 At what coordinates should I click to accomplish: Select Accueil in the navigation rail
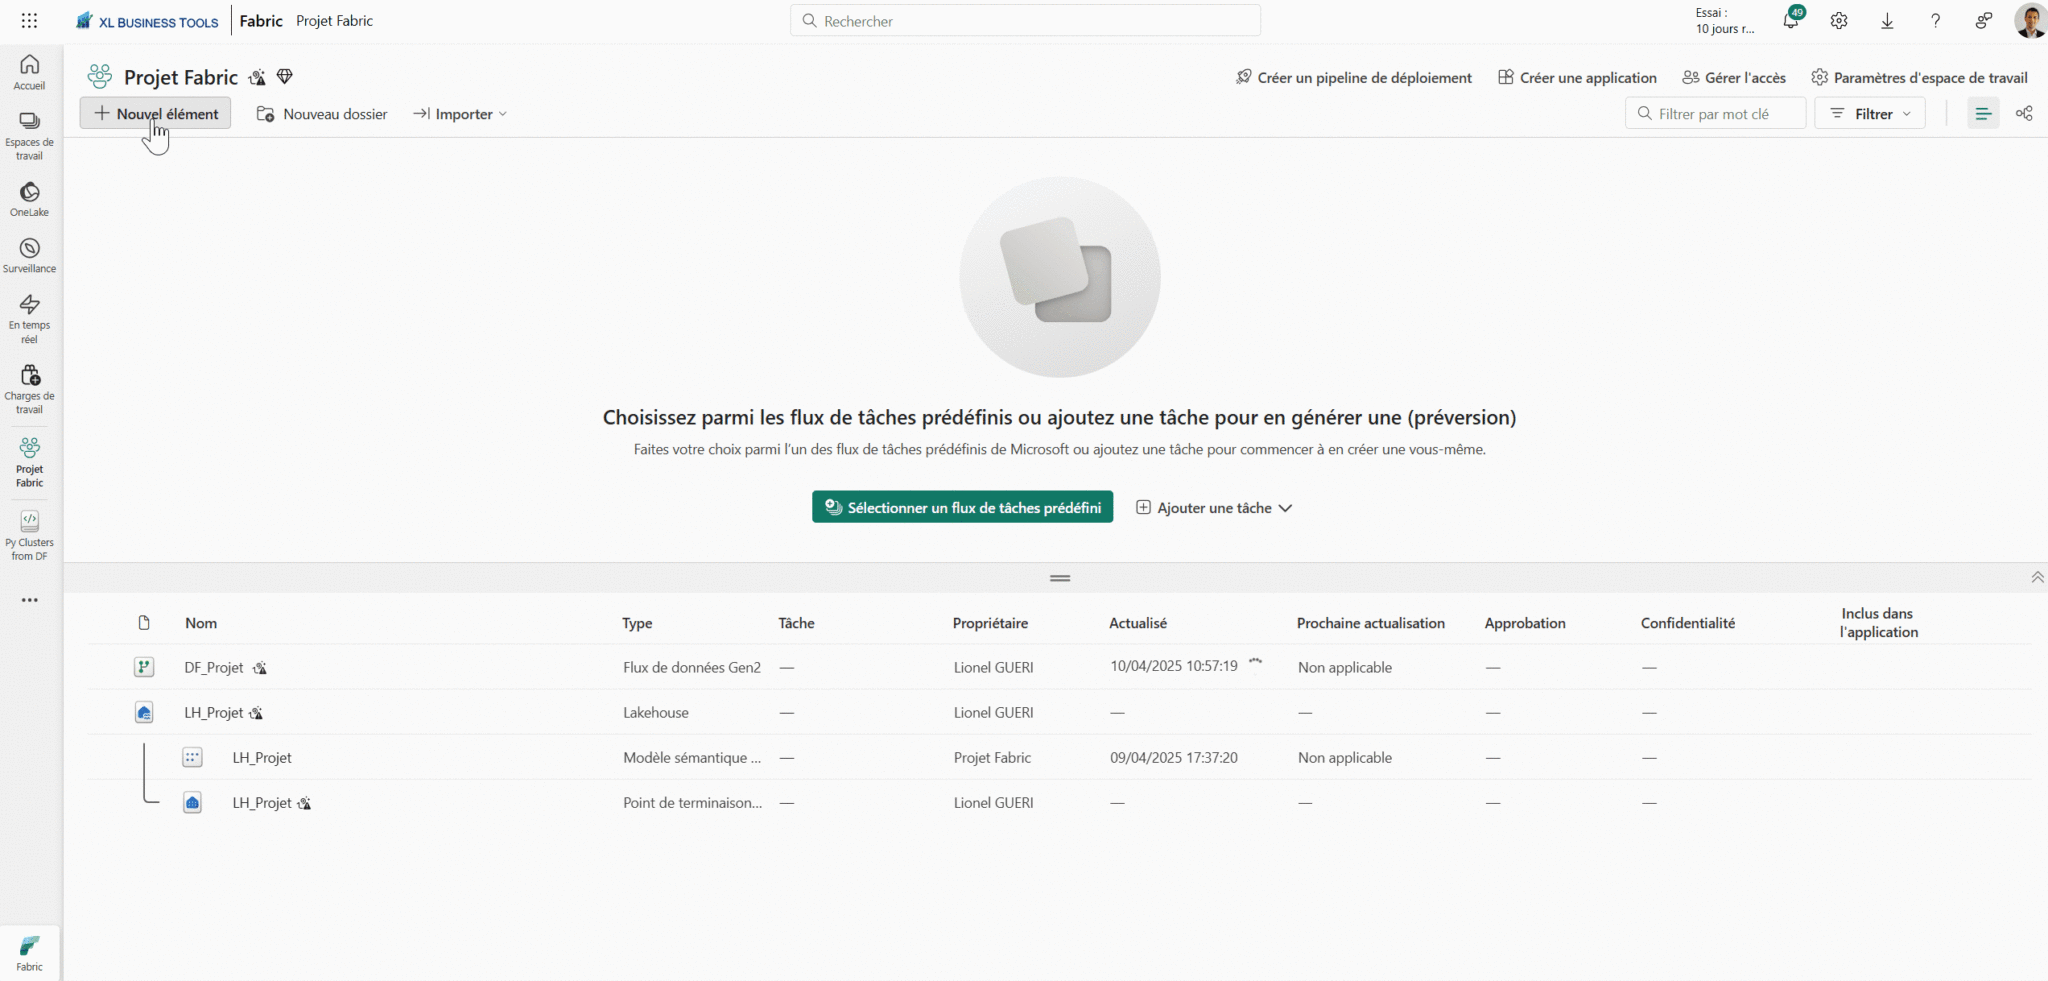[30, 70]
